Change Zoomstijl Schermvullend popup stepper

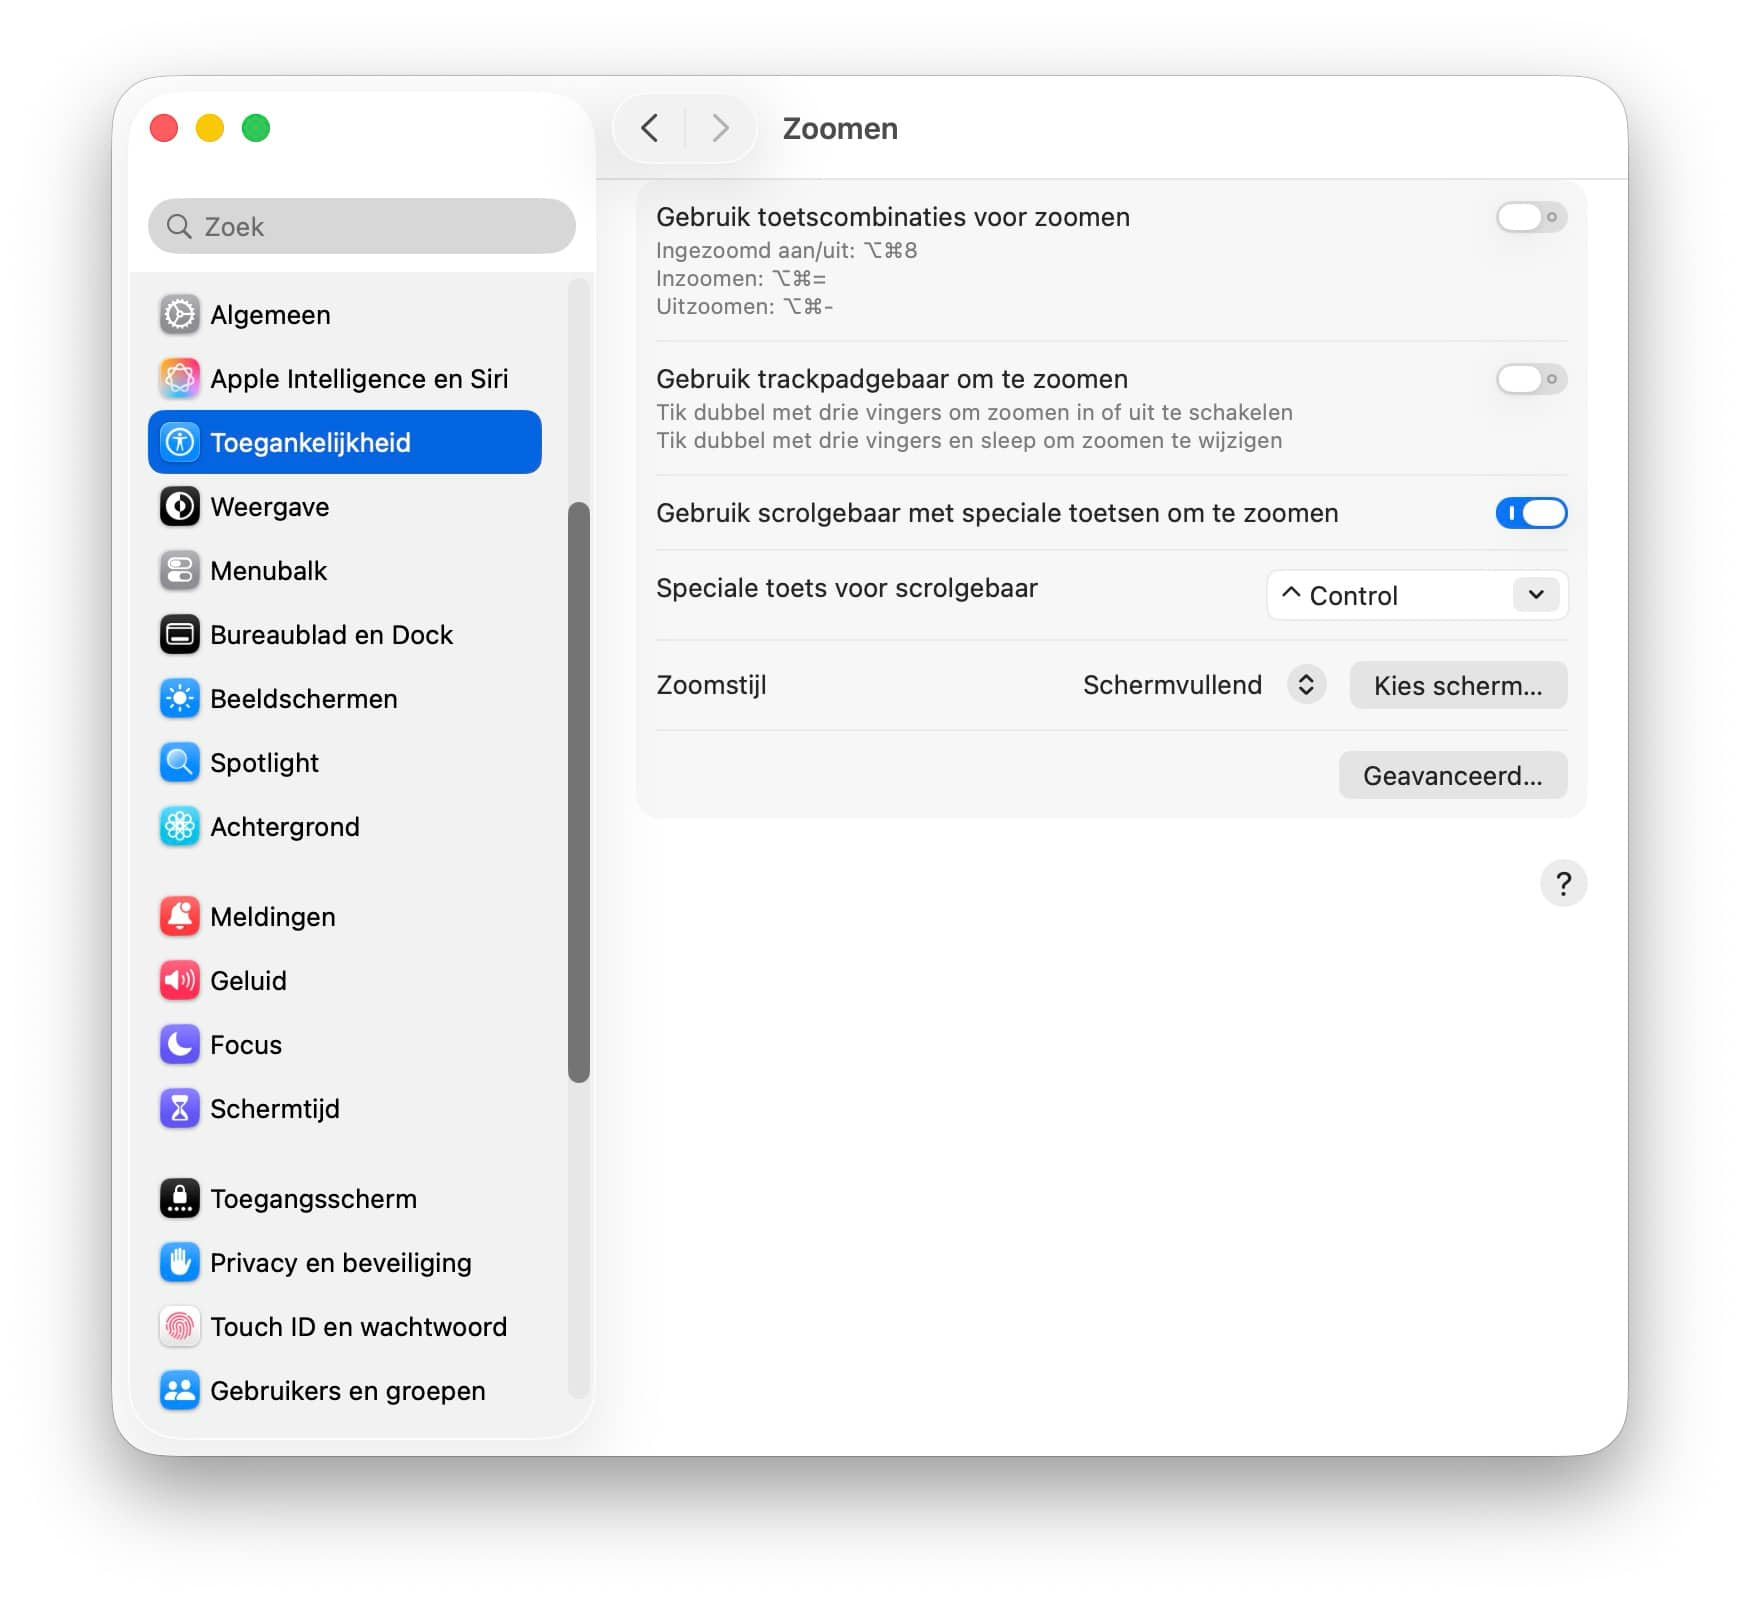click(1306, 685)
